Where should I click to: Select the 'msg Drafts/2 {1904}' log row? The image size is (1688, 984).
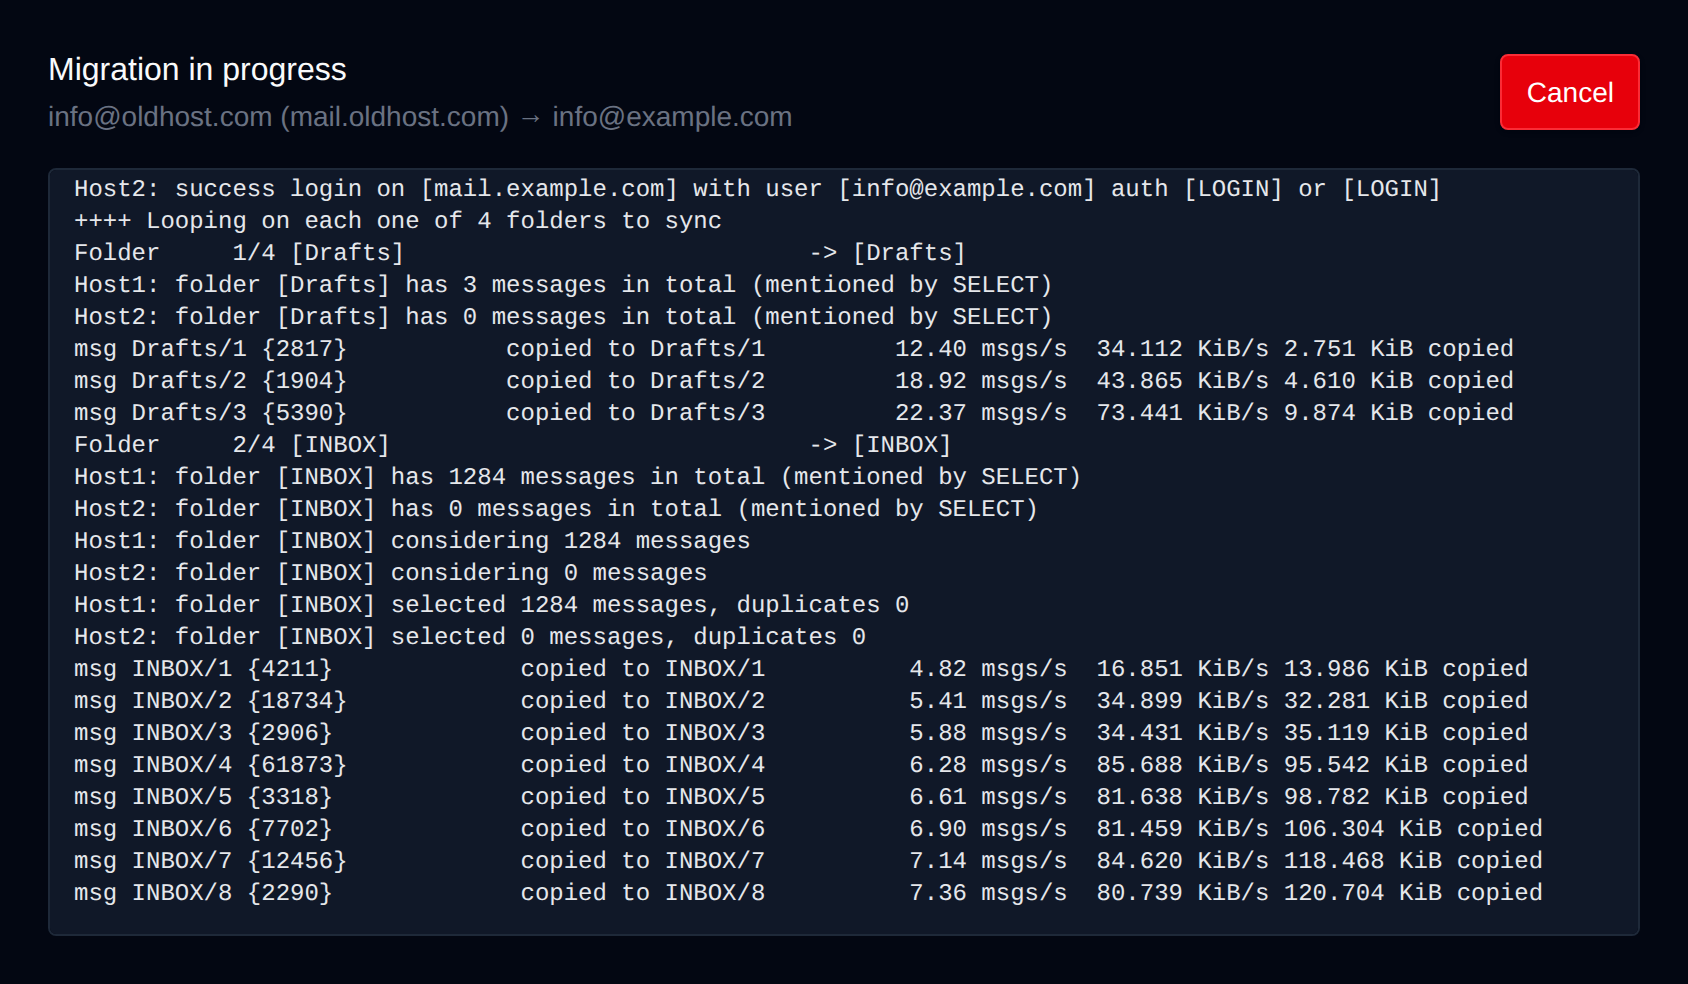794,381
